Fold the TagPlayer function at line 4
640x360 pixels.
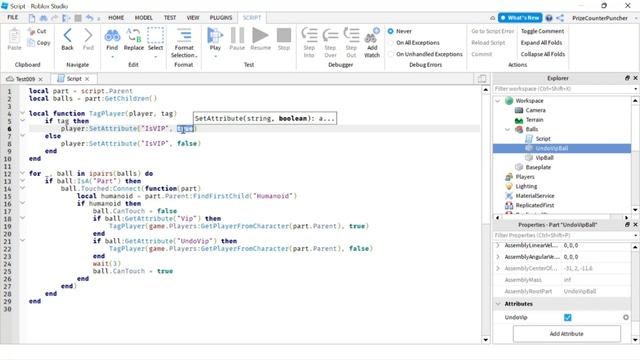[22, 113]
